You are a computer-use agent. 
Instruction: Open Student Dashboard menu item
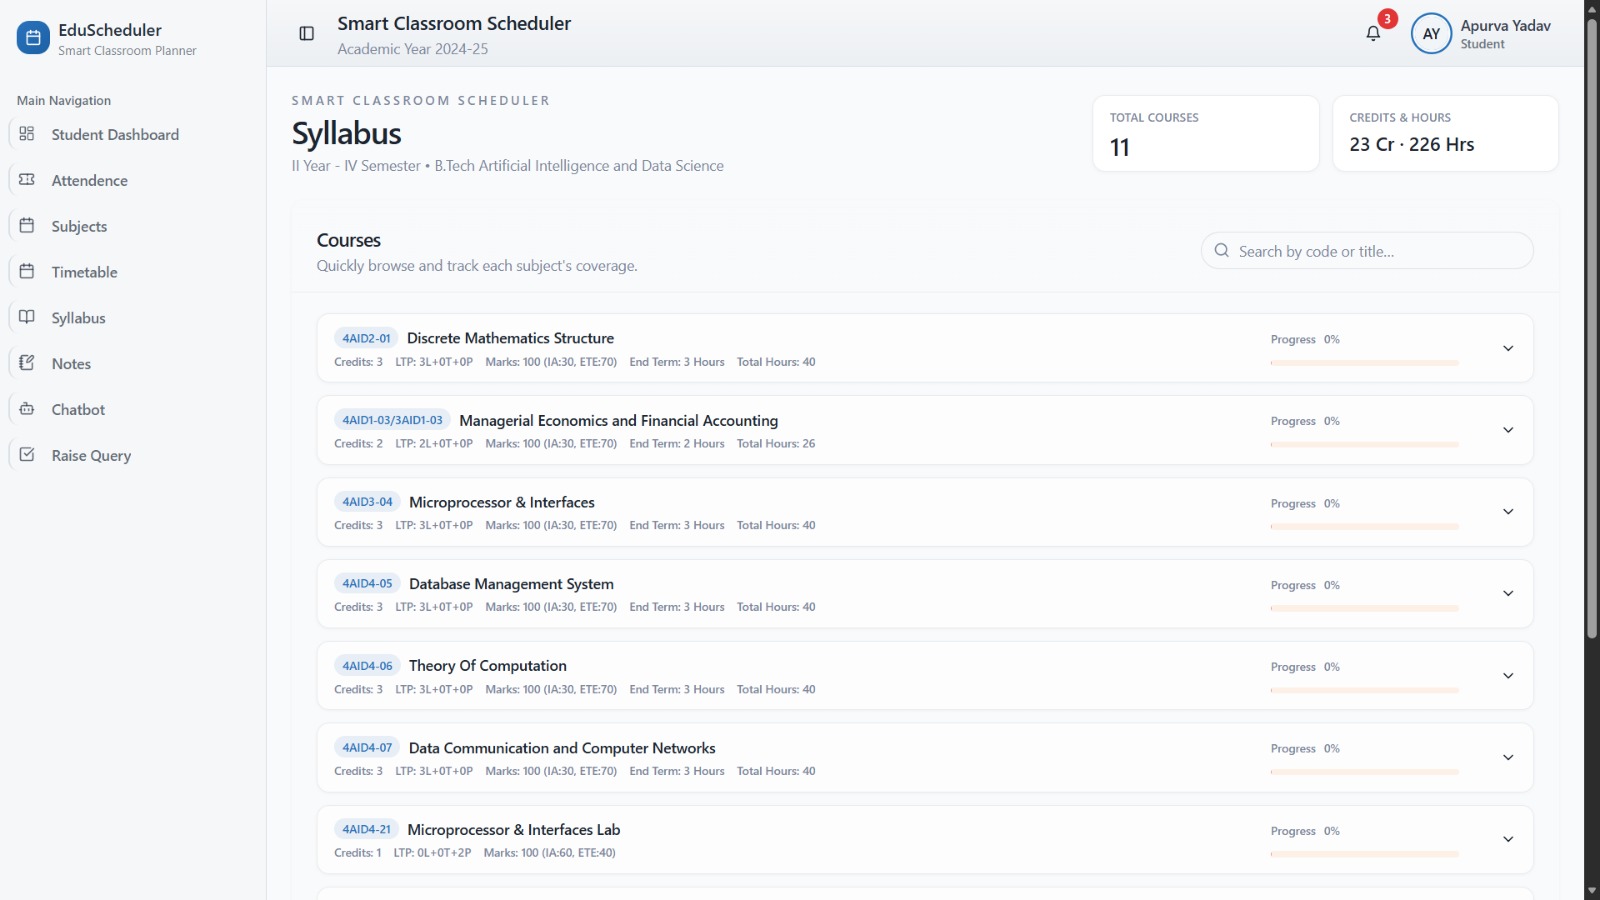click(133, 134)
